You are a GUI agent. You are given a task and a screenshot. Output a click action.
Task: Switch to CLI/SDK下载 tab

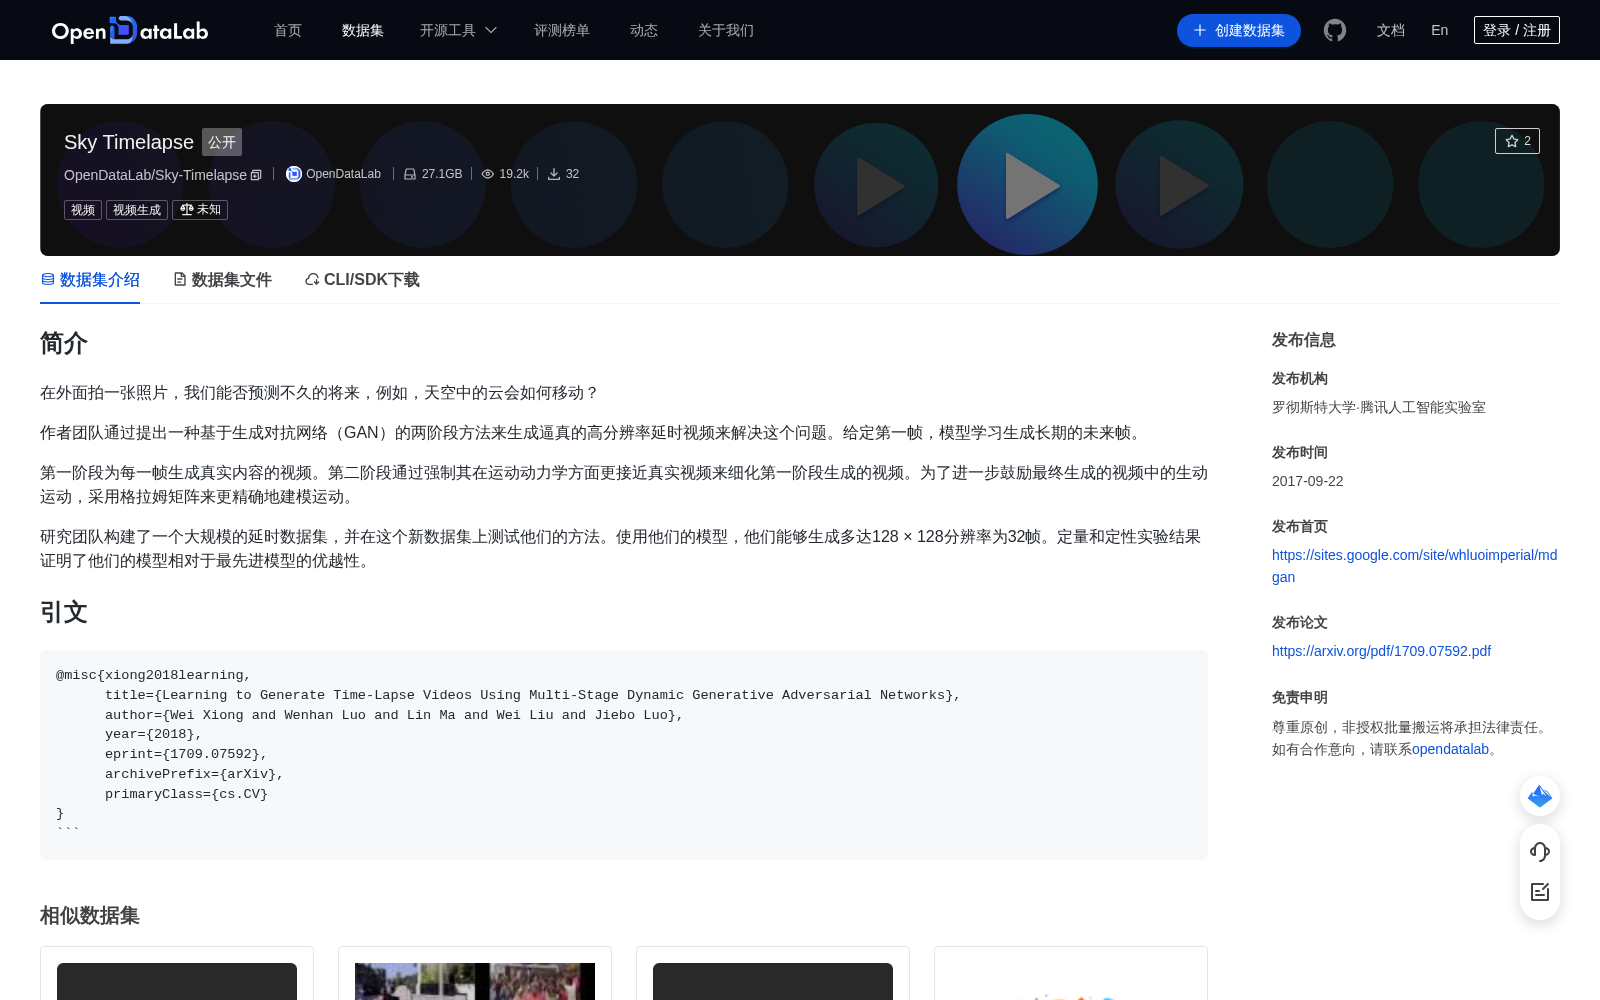pyautogui.click(x=362, y=280)
